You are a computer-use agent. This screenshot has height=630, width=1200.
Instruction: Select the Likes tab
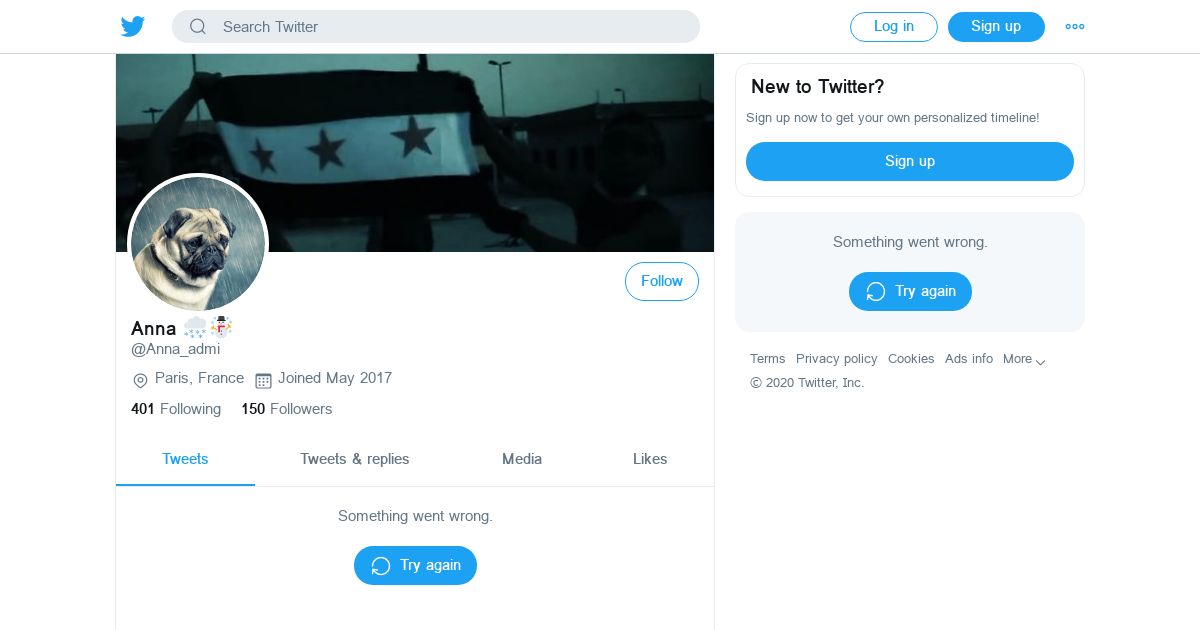[650, 459]
